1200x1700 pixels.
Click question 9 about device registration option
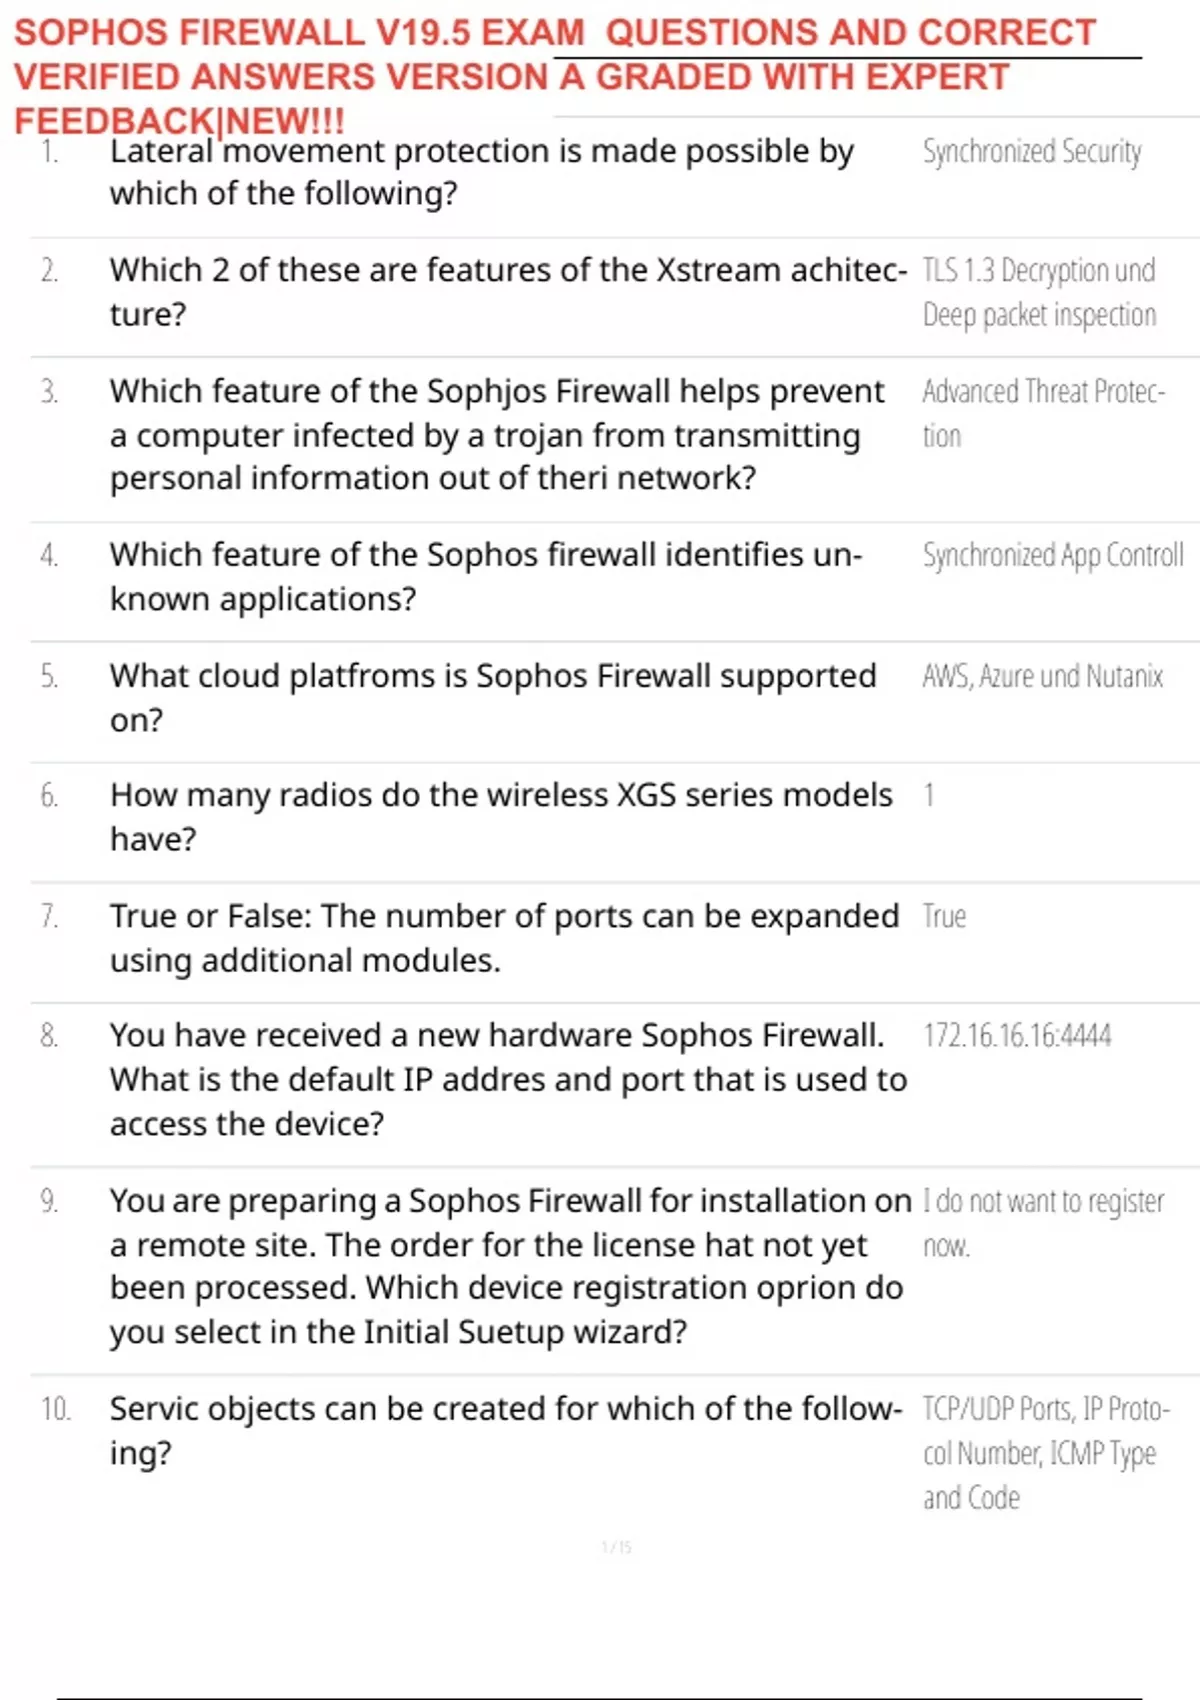[x=510, y=1266]
